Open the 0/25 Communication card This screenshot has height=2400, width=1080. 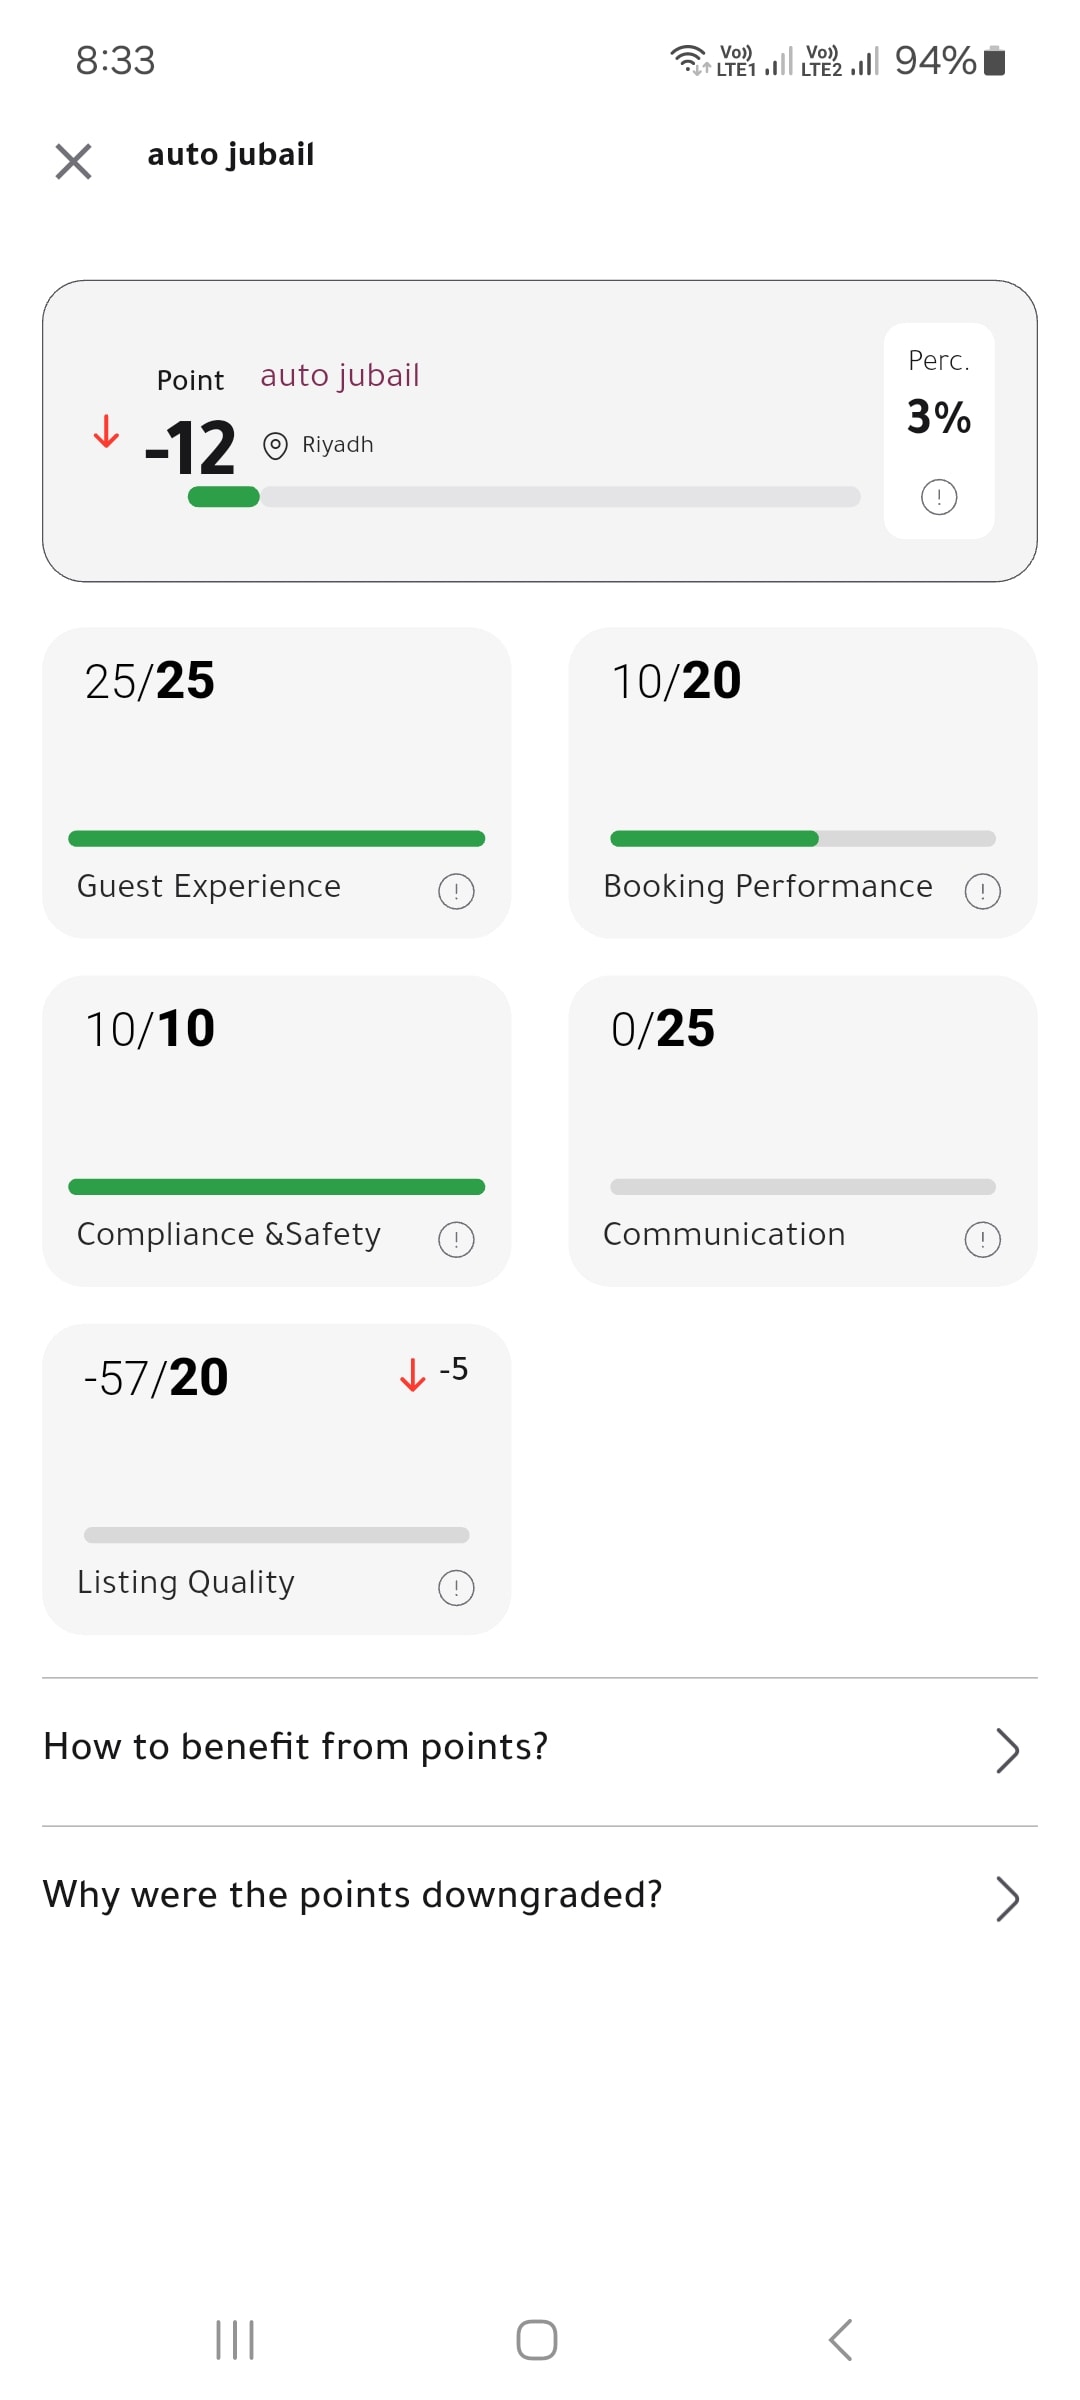pyautogui.click(x=803, y=1131)
